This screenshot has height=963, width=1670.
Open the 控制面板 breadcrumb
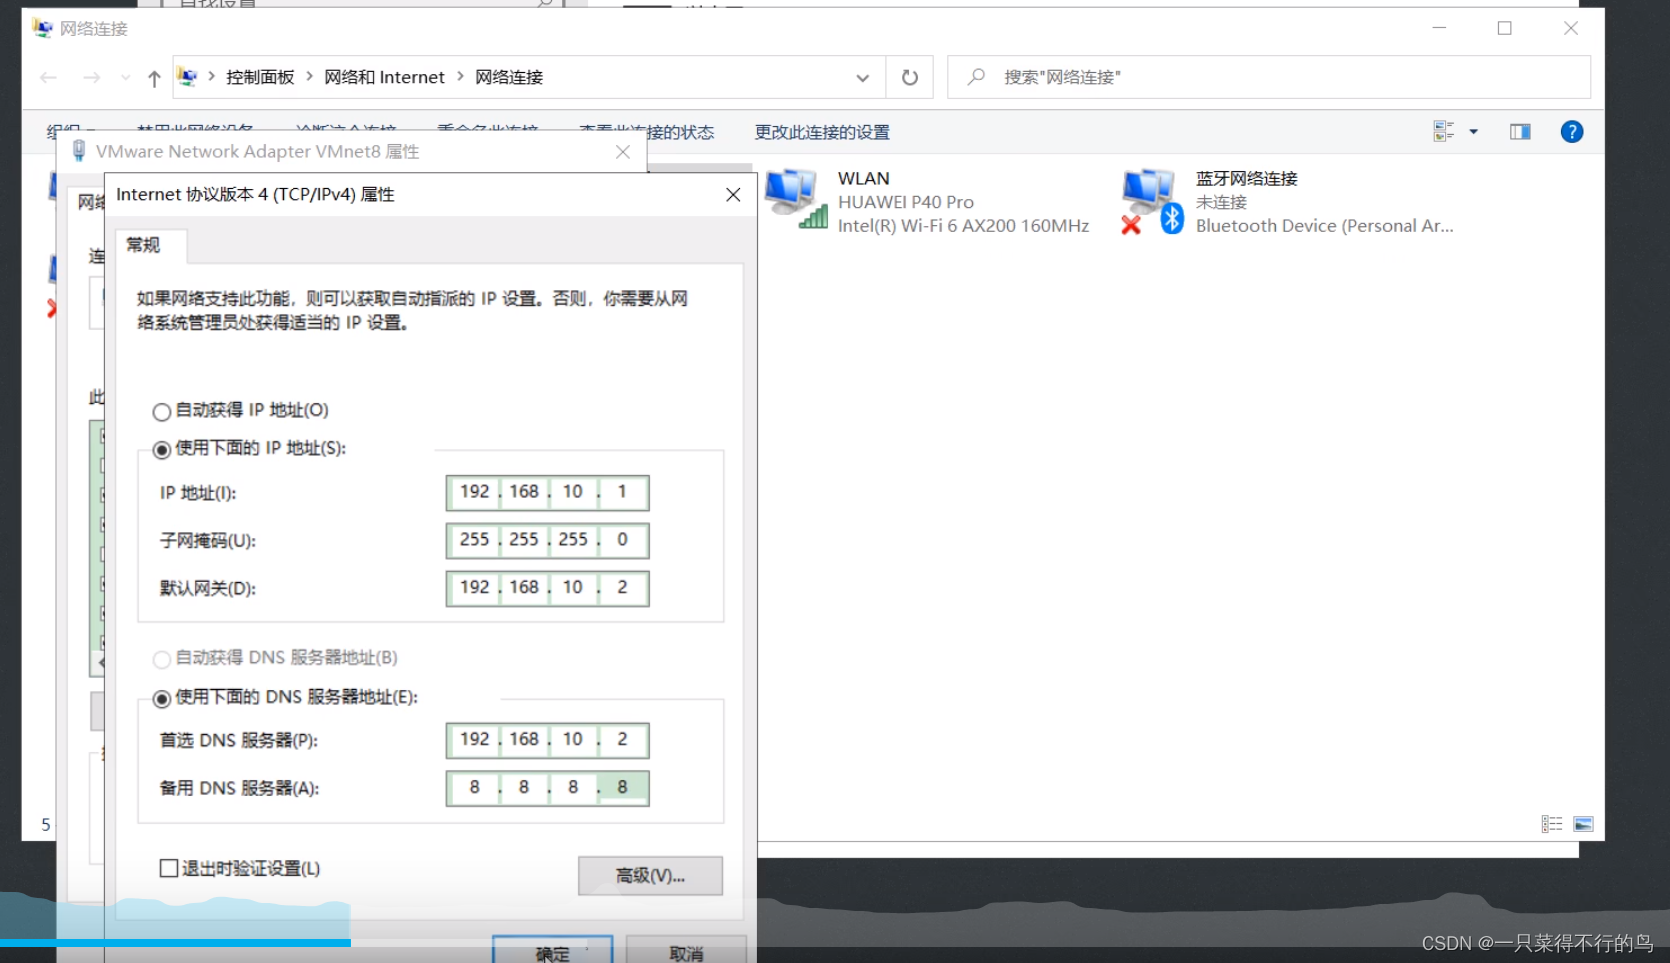point(260,77)
